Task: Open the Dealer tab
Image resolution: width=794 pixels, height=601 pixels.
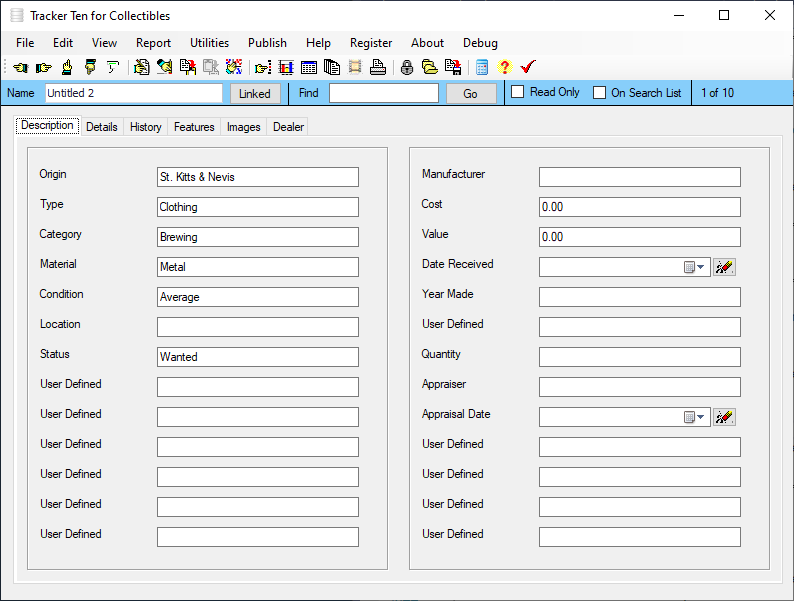Action: click(289, 127)
